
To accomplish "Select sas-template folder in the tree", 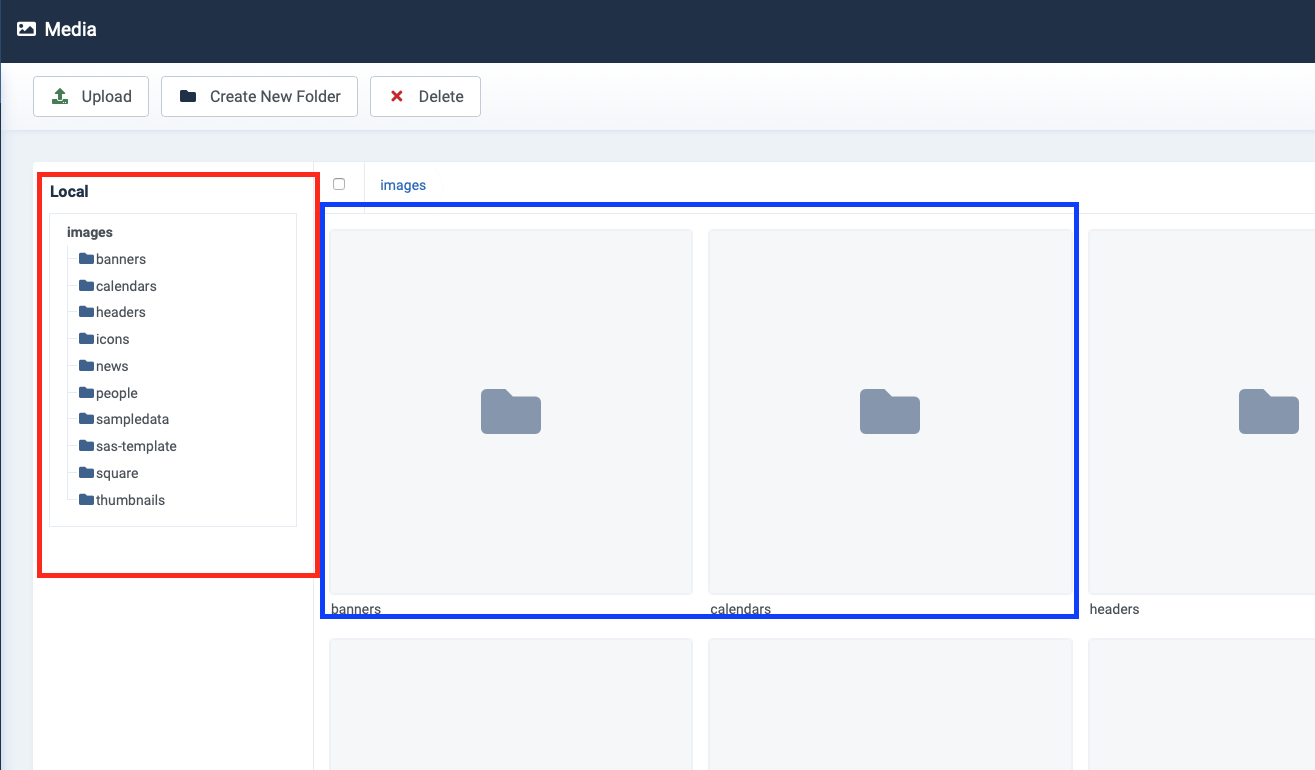I will coord(136,446).
